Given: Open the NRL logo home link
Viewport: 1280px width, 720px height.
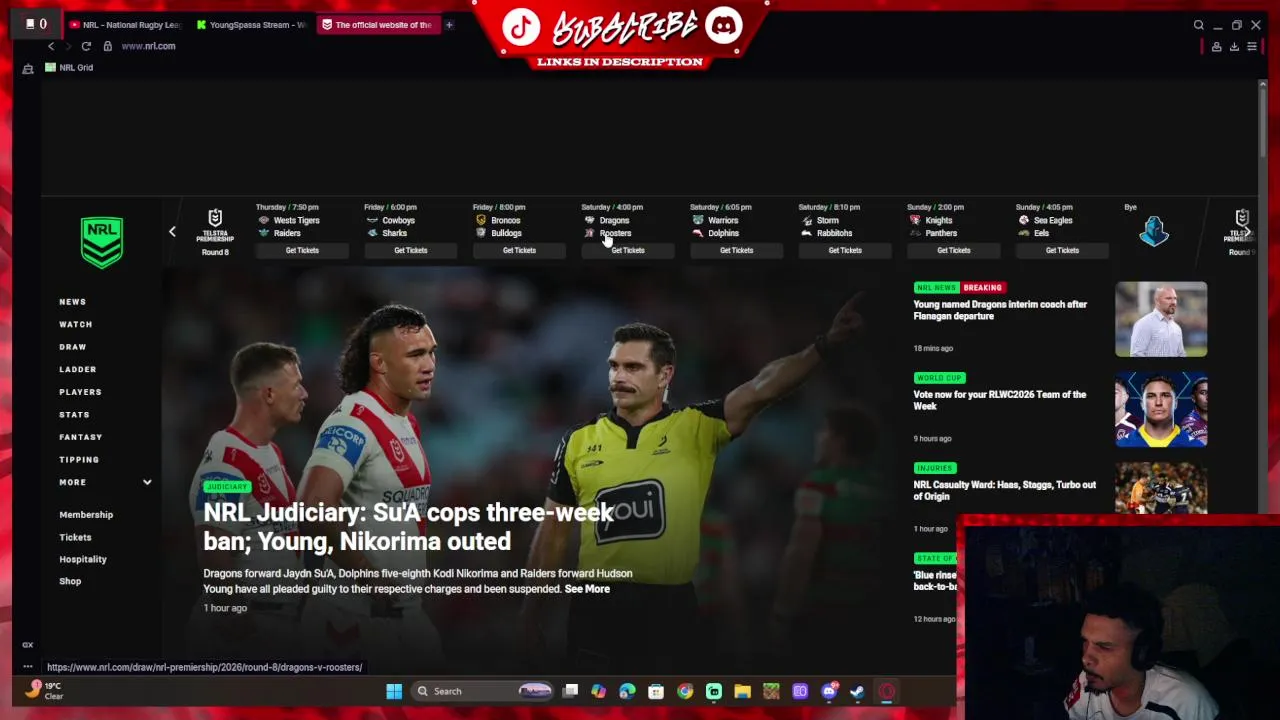Looking at the screenshot, I should [x=102, y=242].
